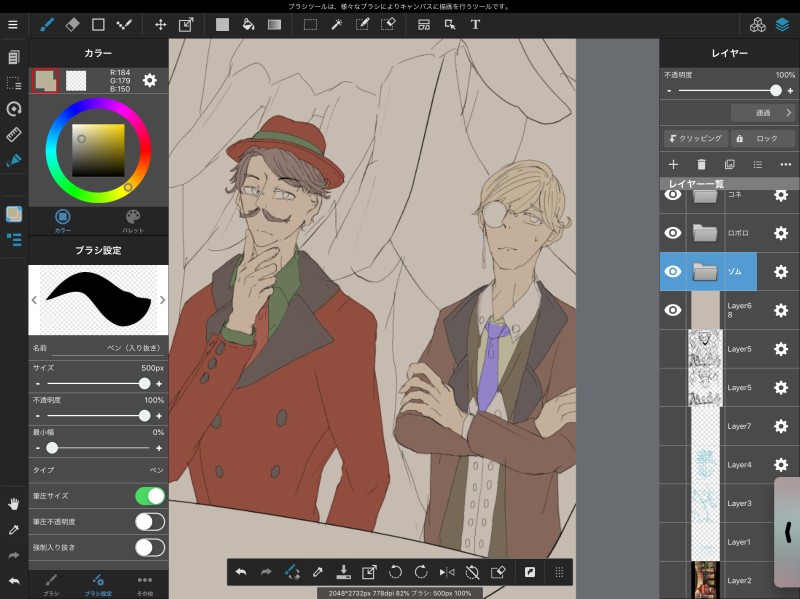
Task: Open the 通過 blend mode dropdown
Action: click(762, 113)
